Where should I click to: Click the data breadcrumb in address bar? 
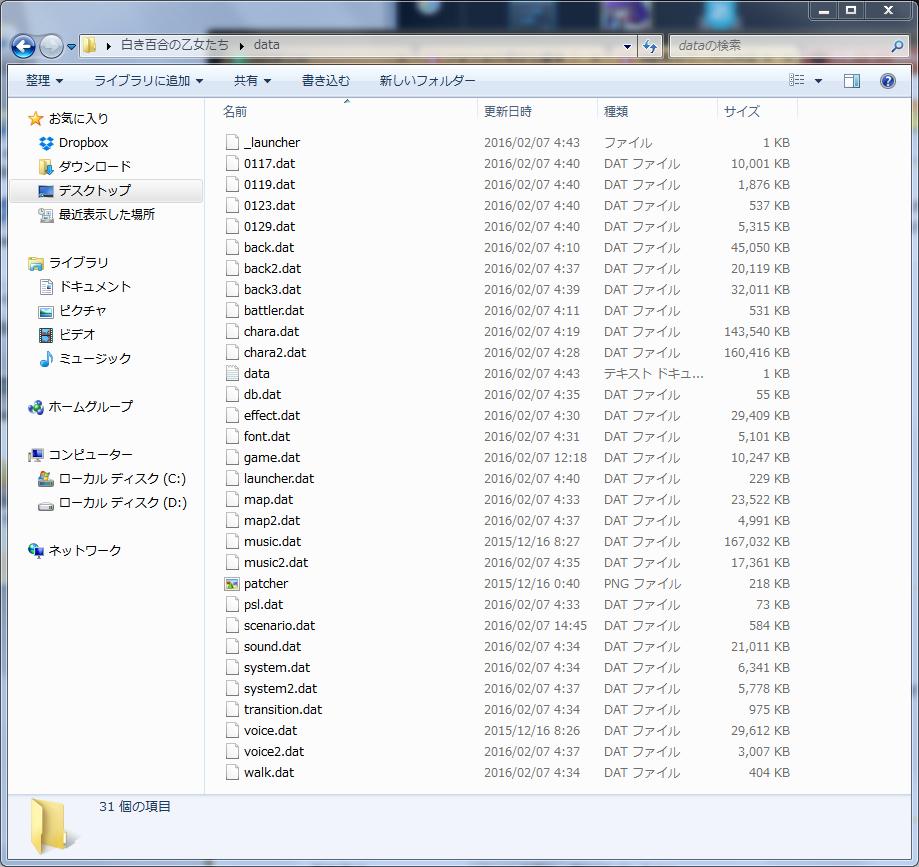[x=266, y=45]
